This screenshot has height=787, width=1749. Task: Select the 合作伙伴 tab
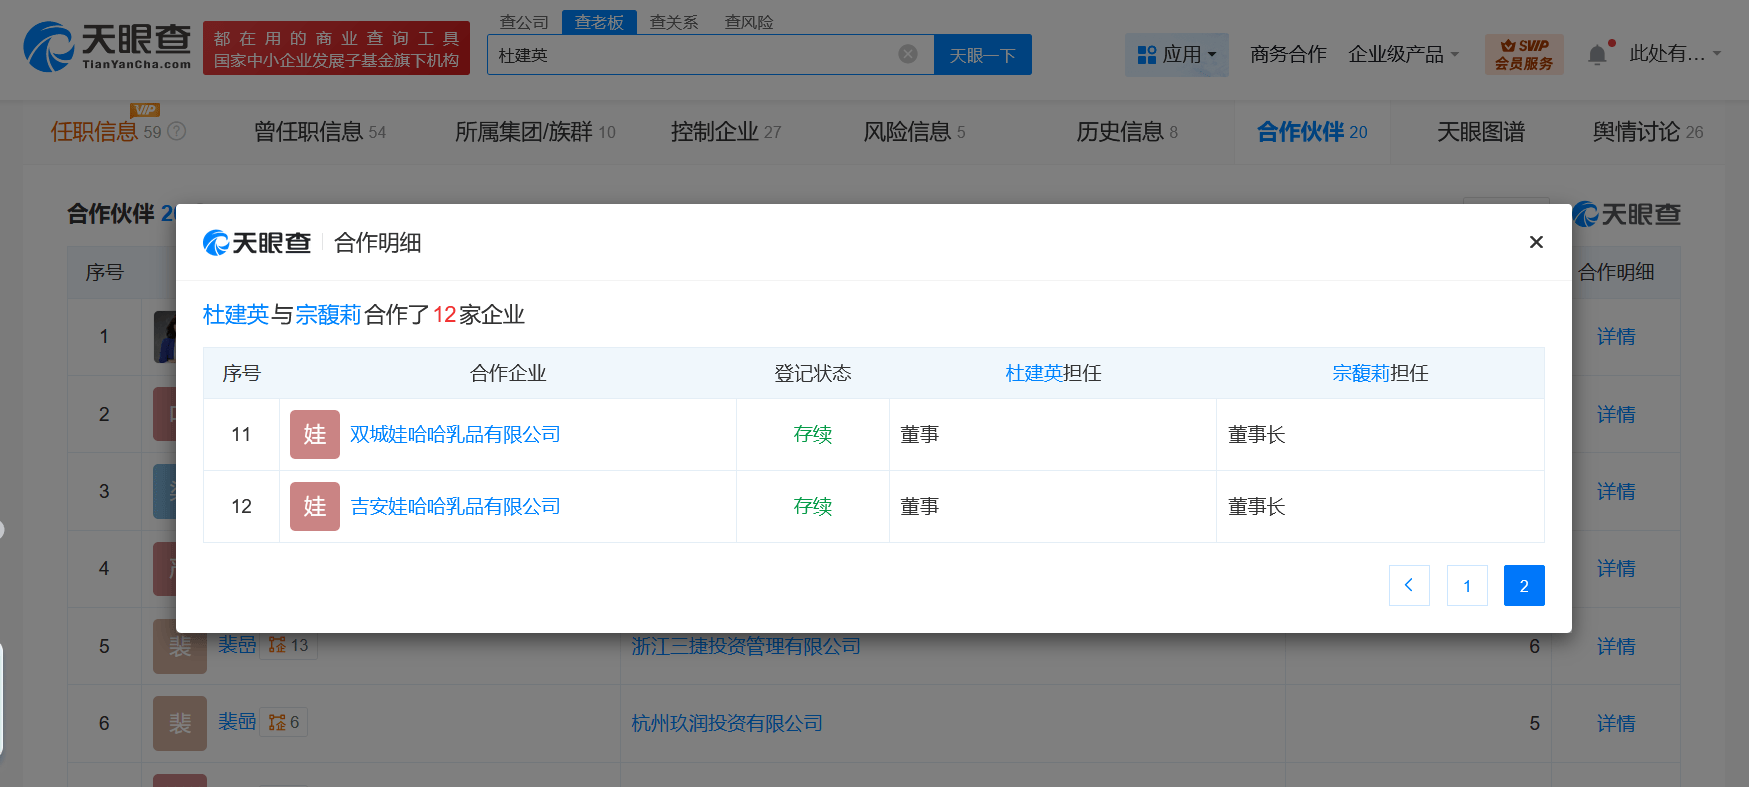click(1311, 131)
